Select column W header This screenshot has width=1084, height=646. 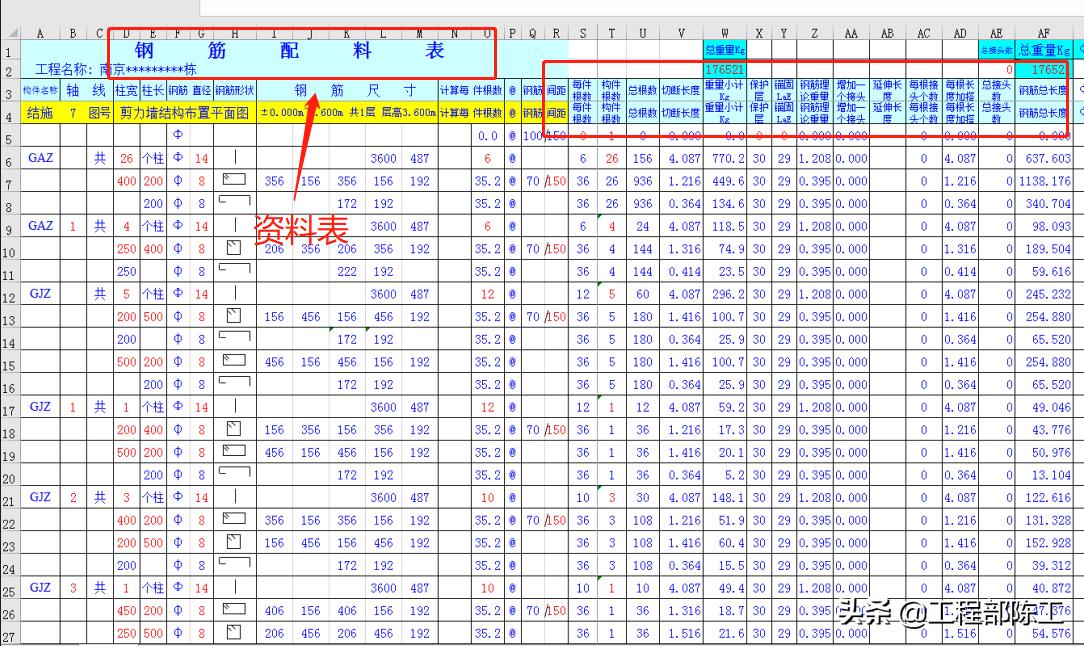[724, 33]
